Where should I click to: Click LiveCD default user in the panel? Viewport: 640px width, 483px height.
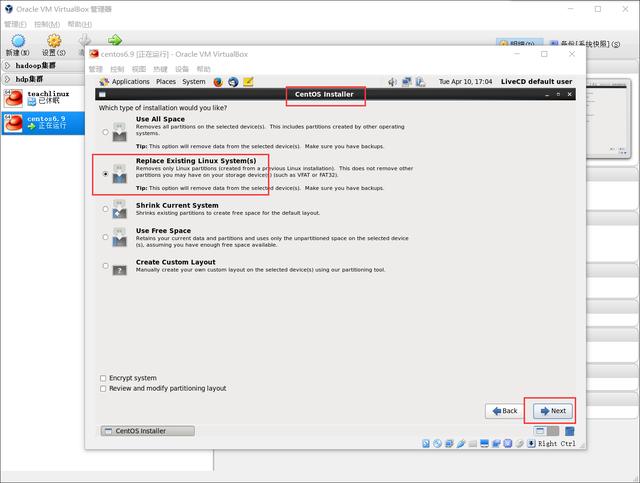click(x=536, y=82)
